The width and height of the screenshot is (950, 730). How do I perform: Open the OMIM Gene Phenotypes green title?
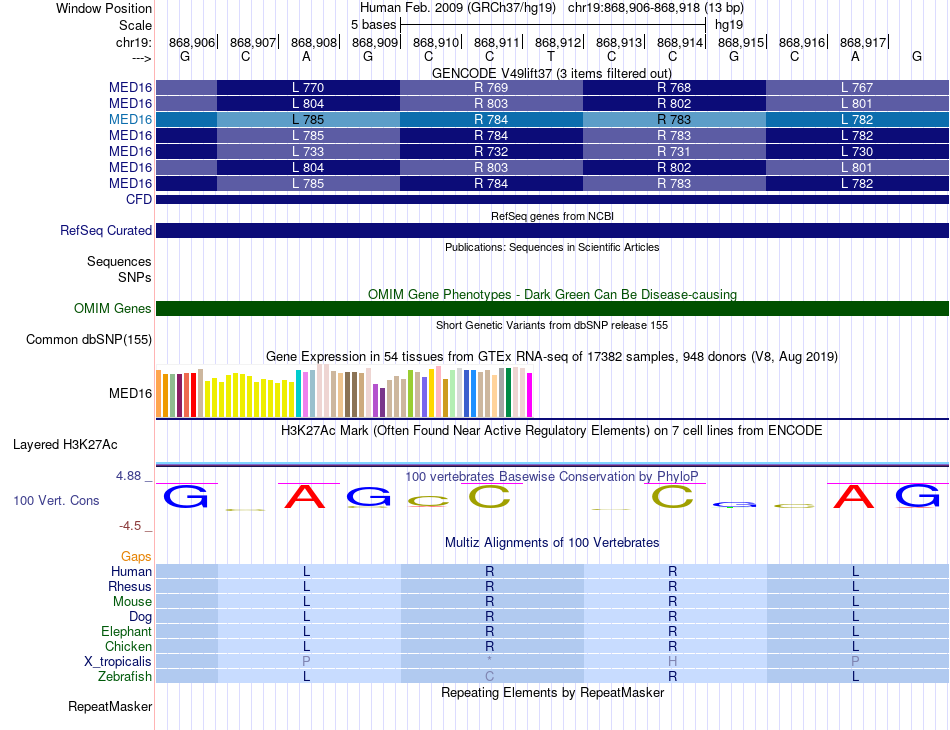click(x=553, y=294)
